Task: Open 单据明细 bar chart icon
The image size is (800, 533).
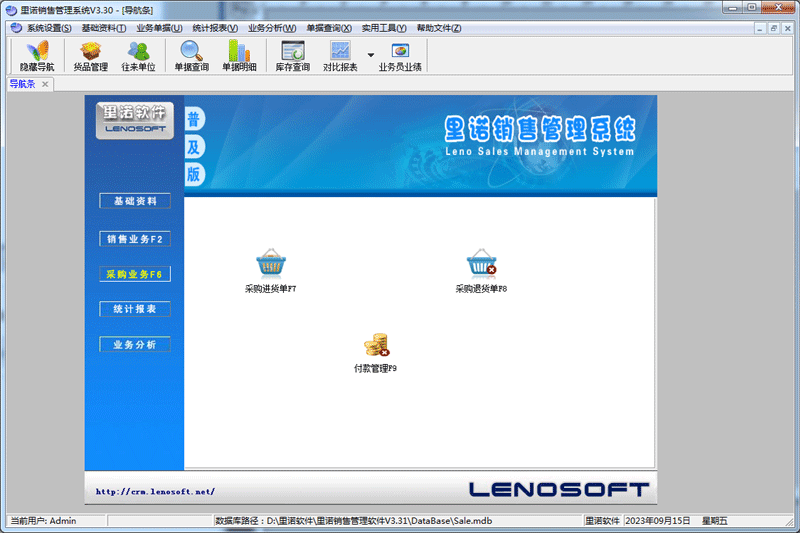Action: [x=239, y=56]
